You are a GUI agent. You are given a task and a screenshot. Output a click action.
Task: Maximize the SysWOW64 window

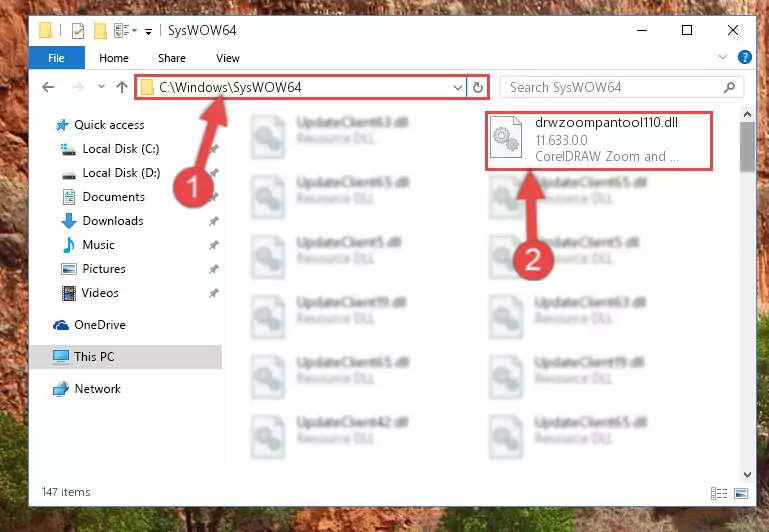click(687, 30)
